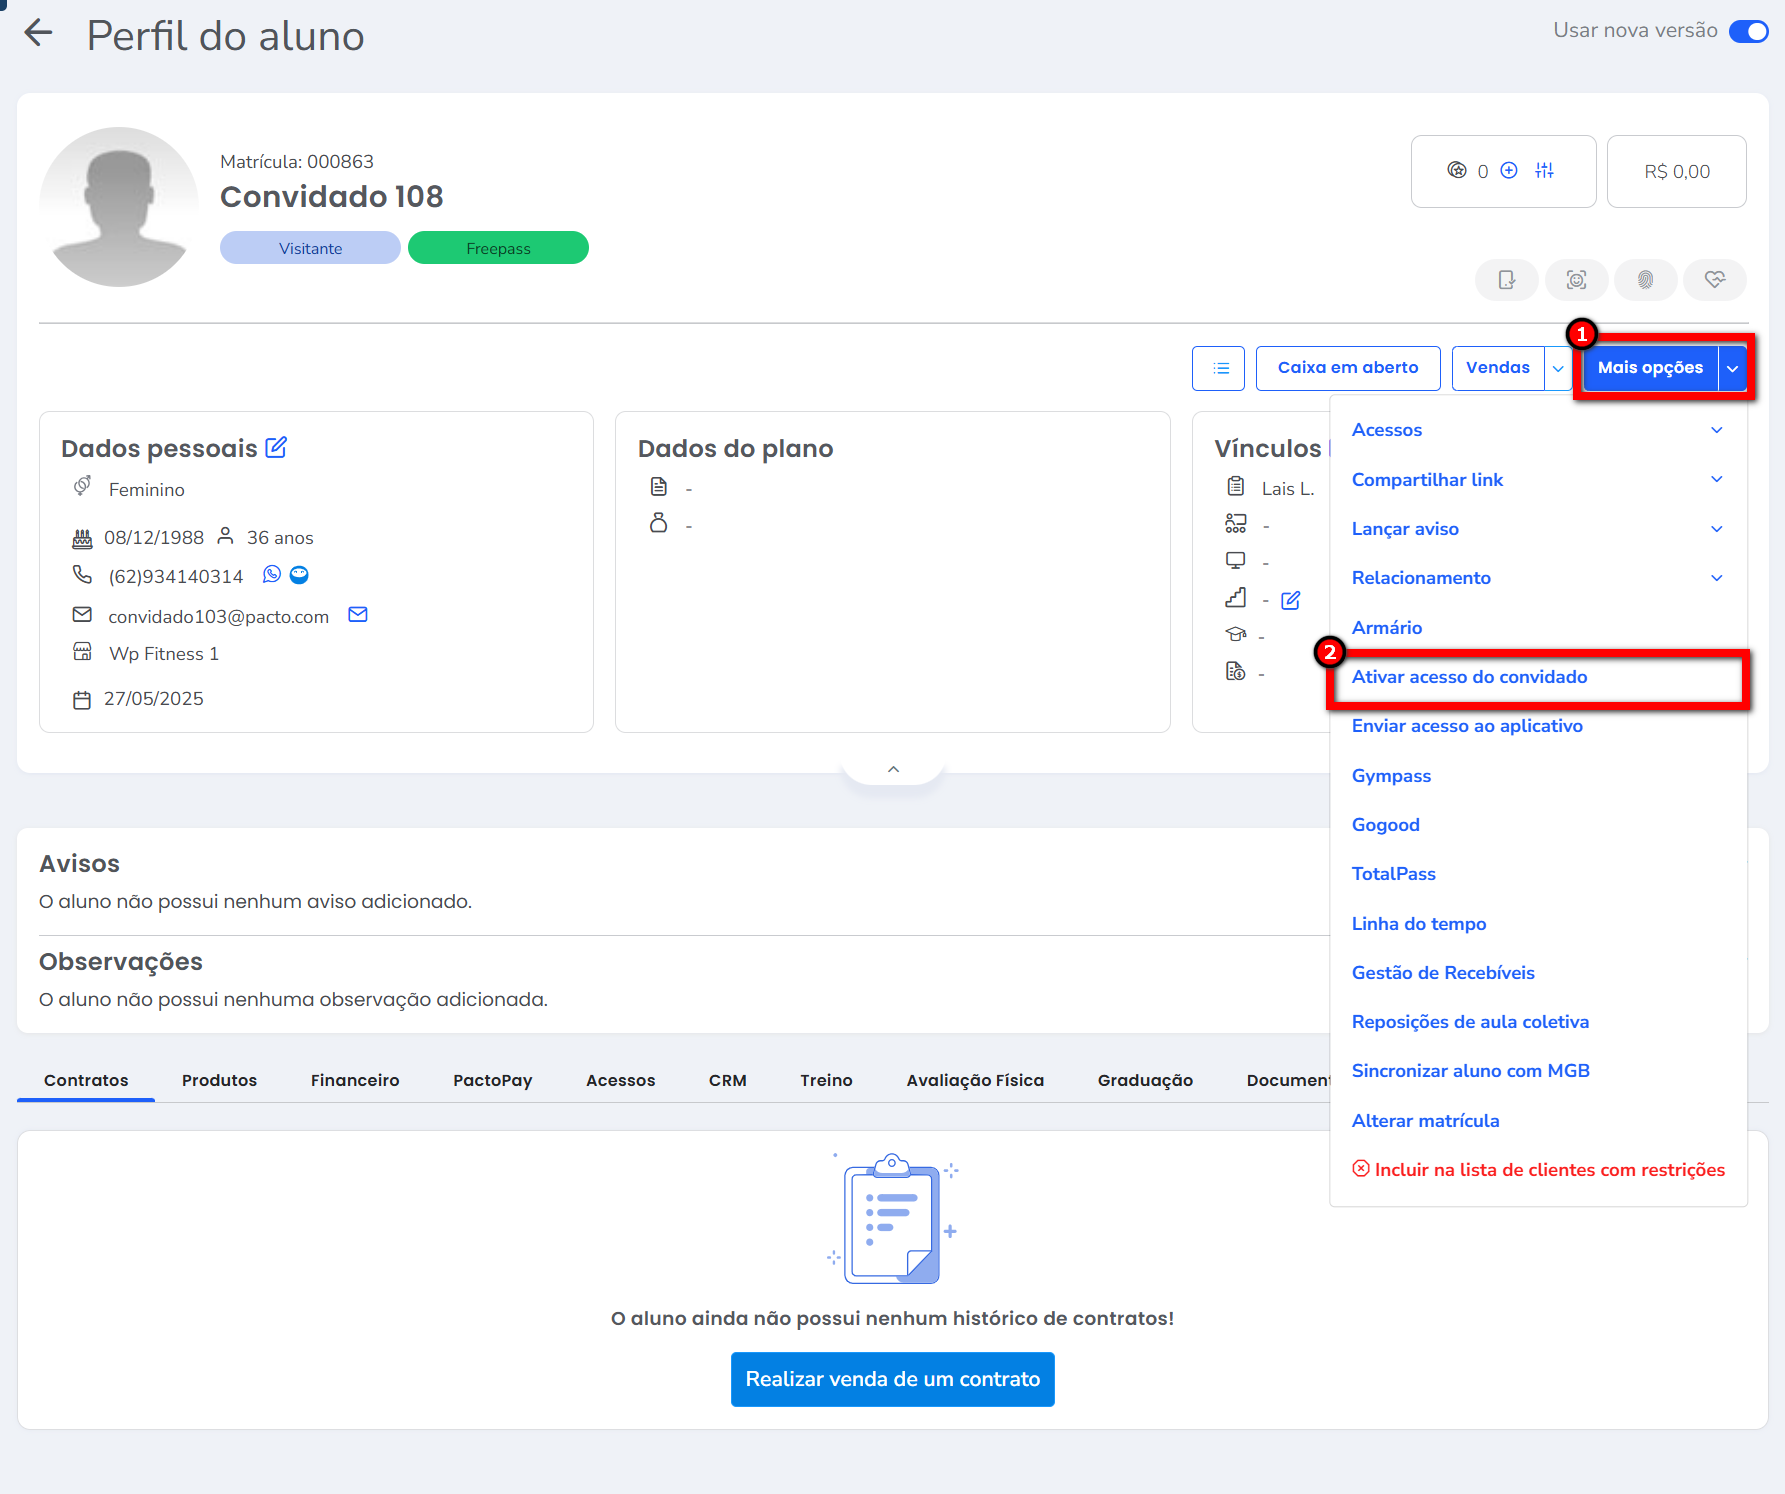The height and width of the screenshot is (1494, 1785).
Task: Add credit with the plus circle icon
Action: 1509,171
